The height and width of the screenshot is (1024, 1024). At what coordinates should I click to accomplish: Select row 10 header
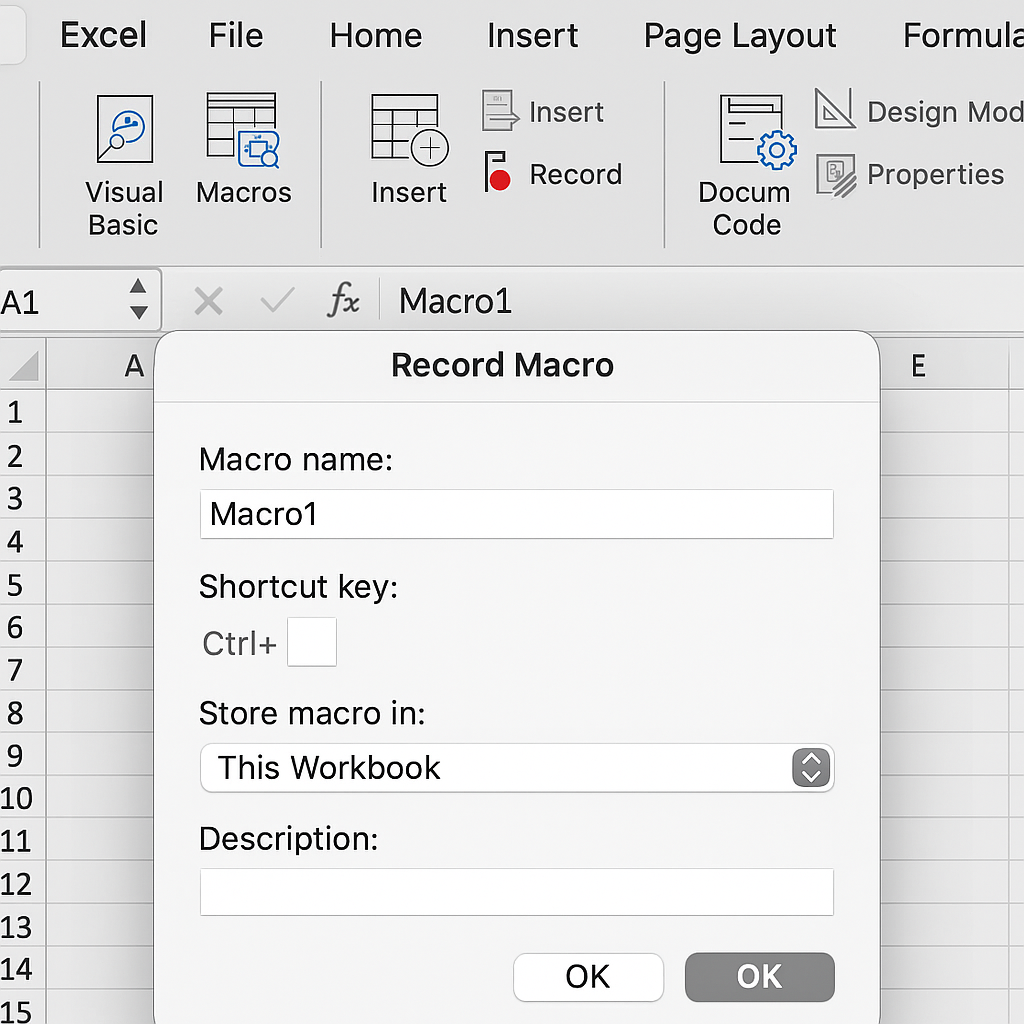coord(22,797)
